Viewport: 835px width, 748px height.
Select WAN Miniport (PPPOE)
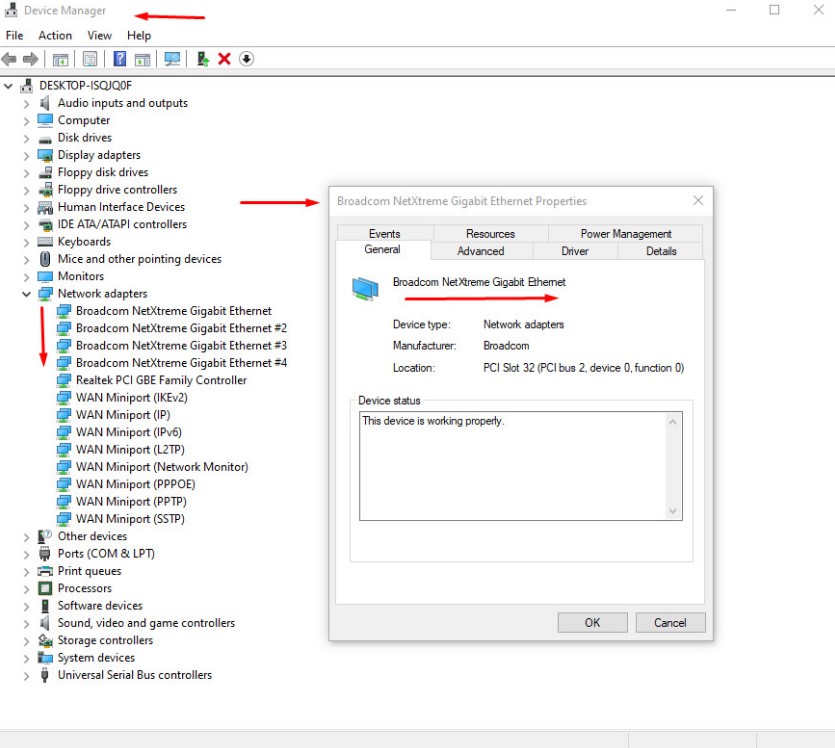(x=135, y=484)
